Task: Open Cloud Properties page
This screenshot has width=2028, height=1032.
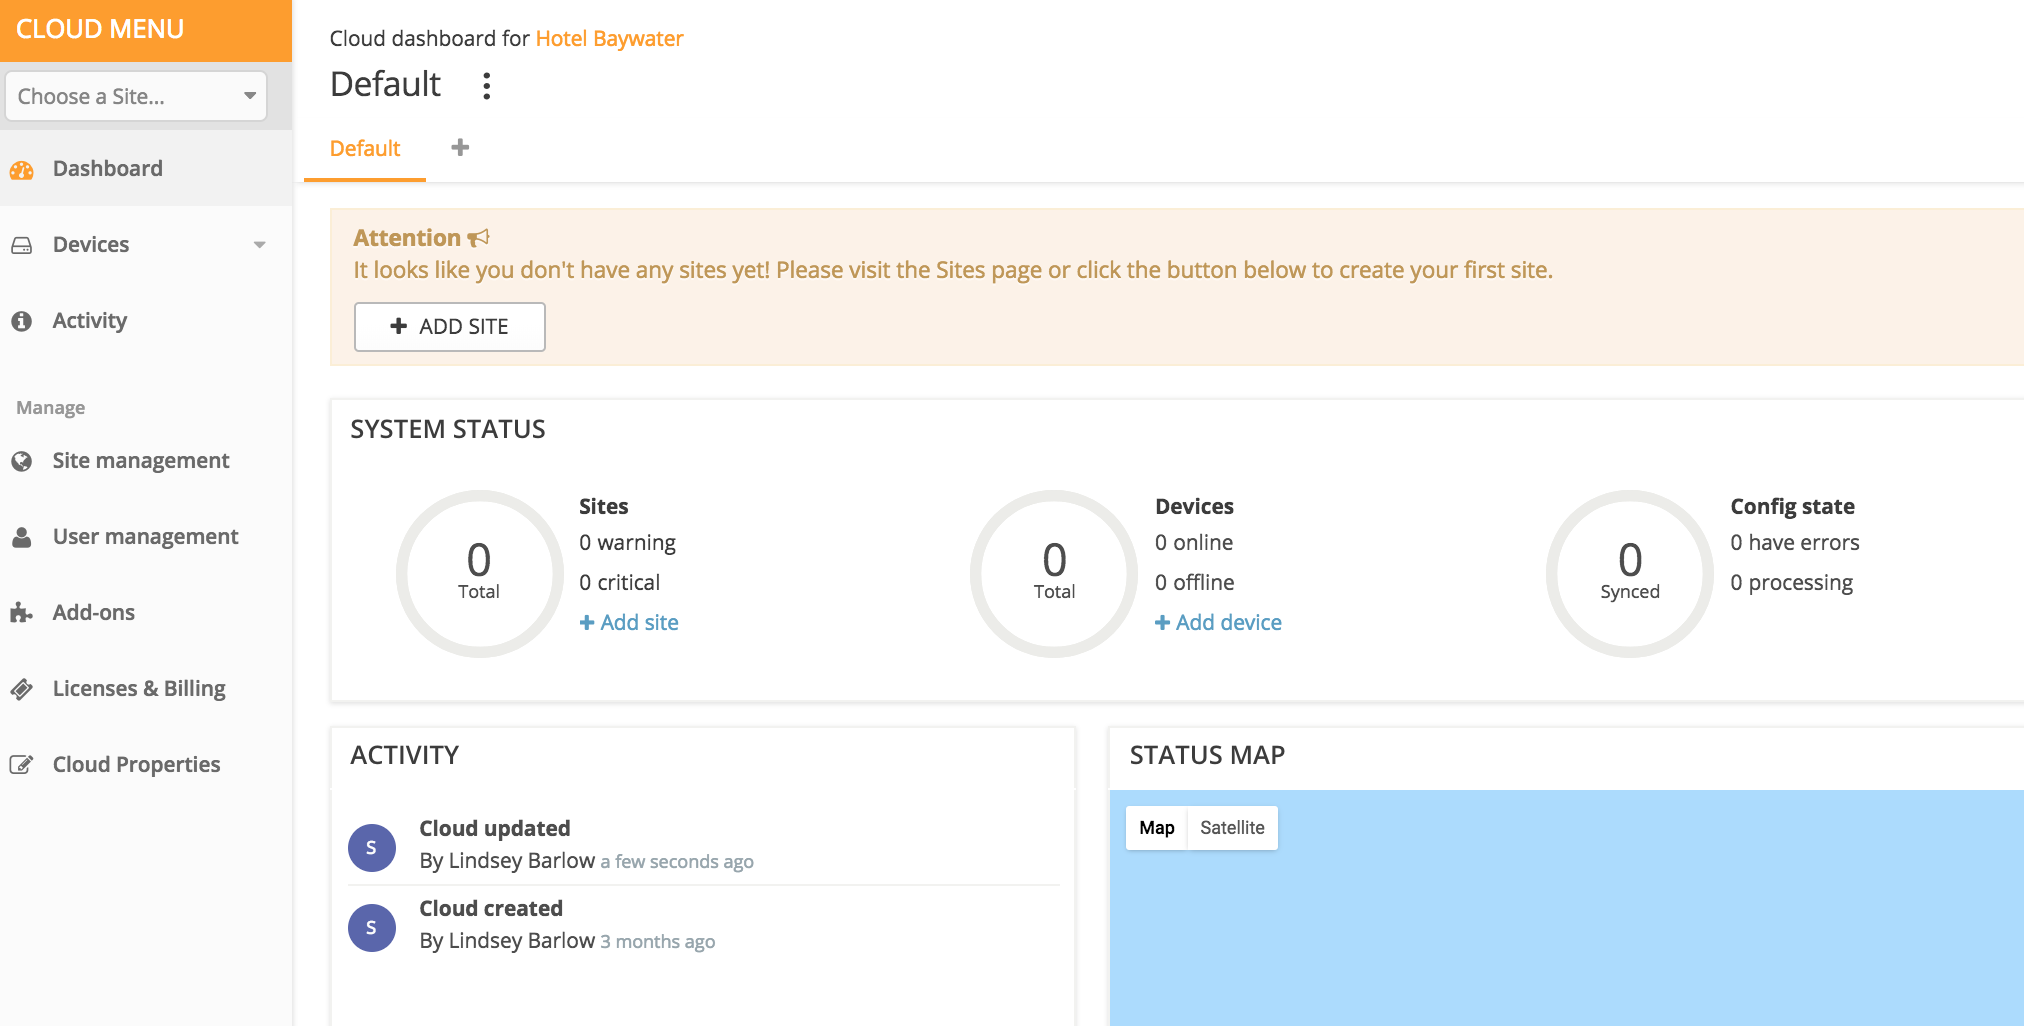Action: point(146,765)
